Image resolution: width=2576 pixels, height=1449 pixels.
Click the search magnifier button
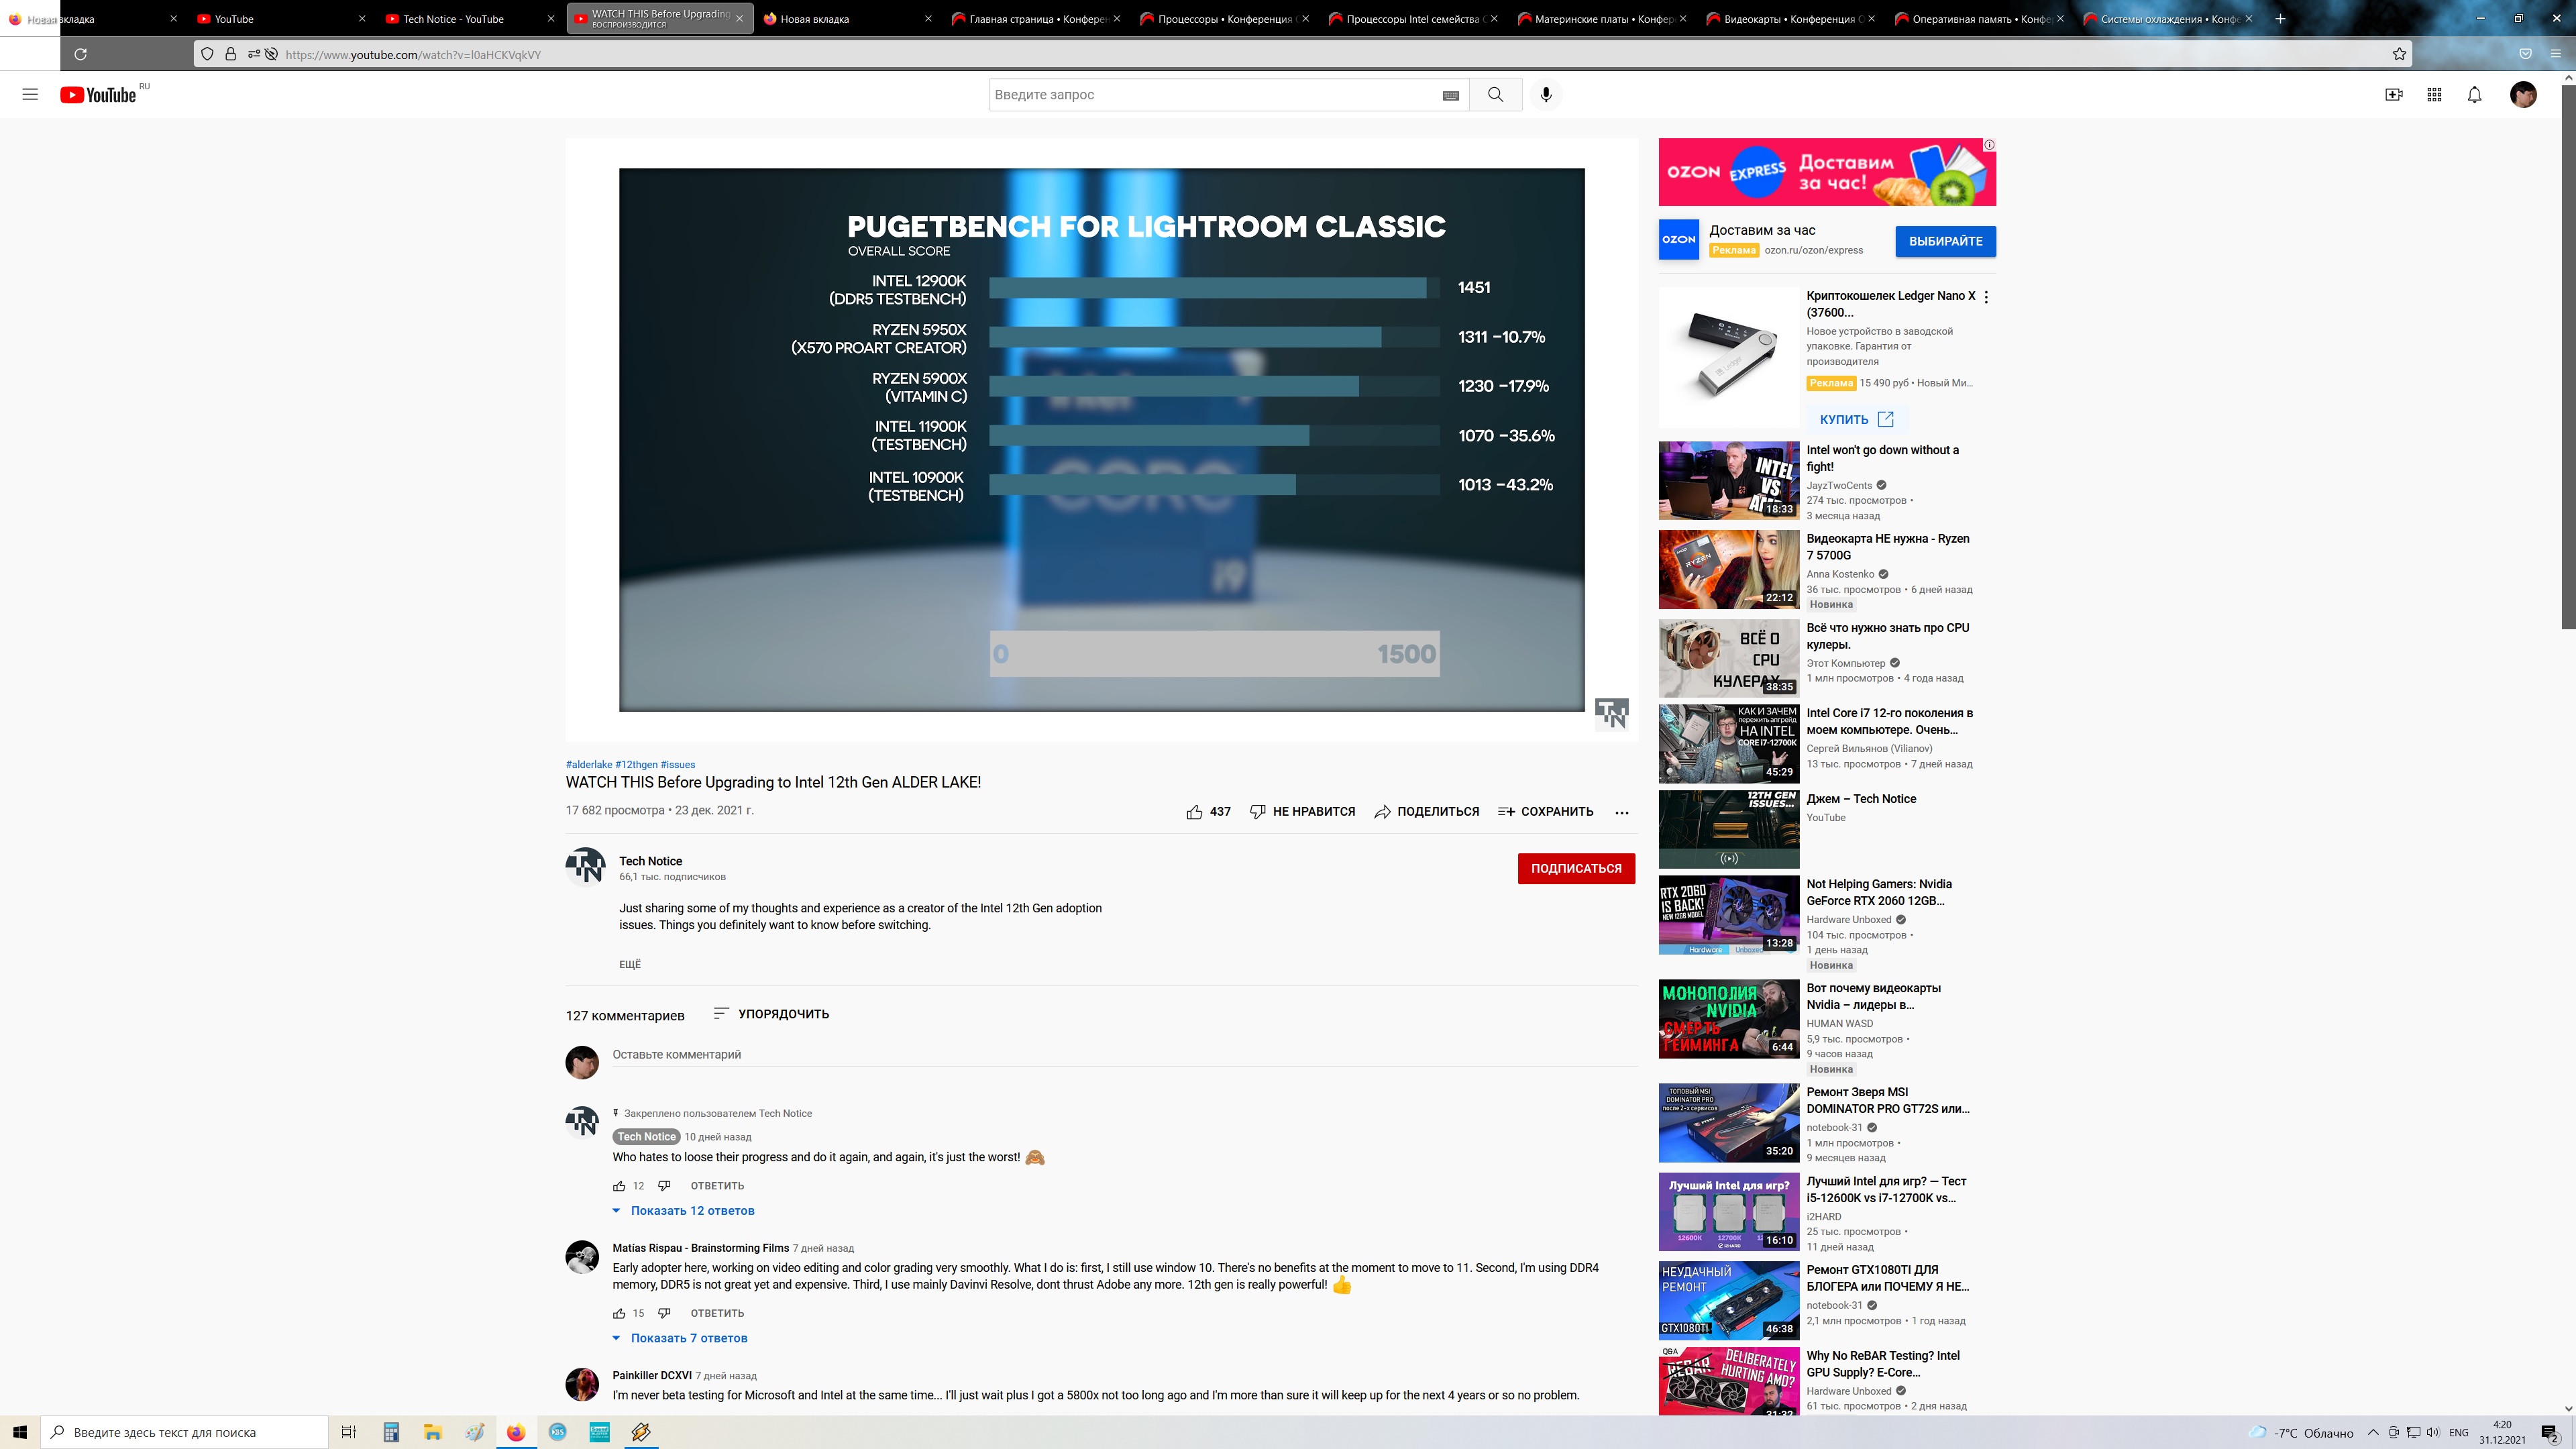coord(1495,94)
